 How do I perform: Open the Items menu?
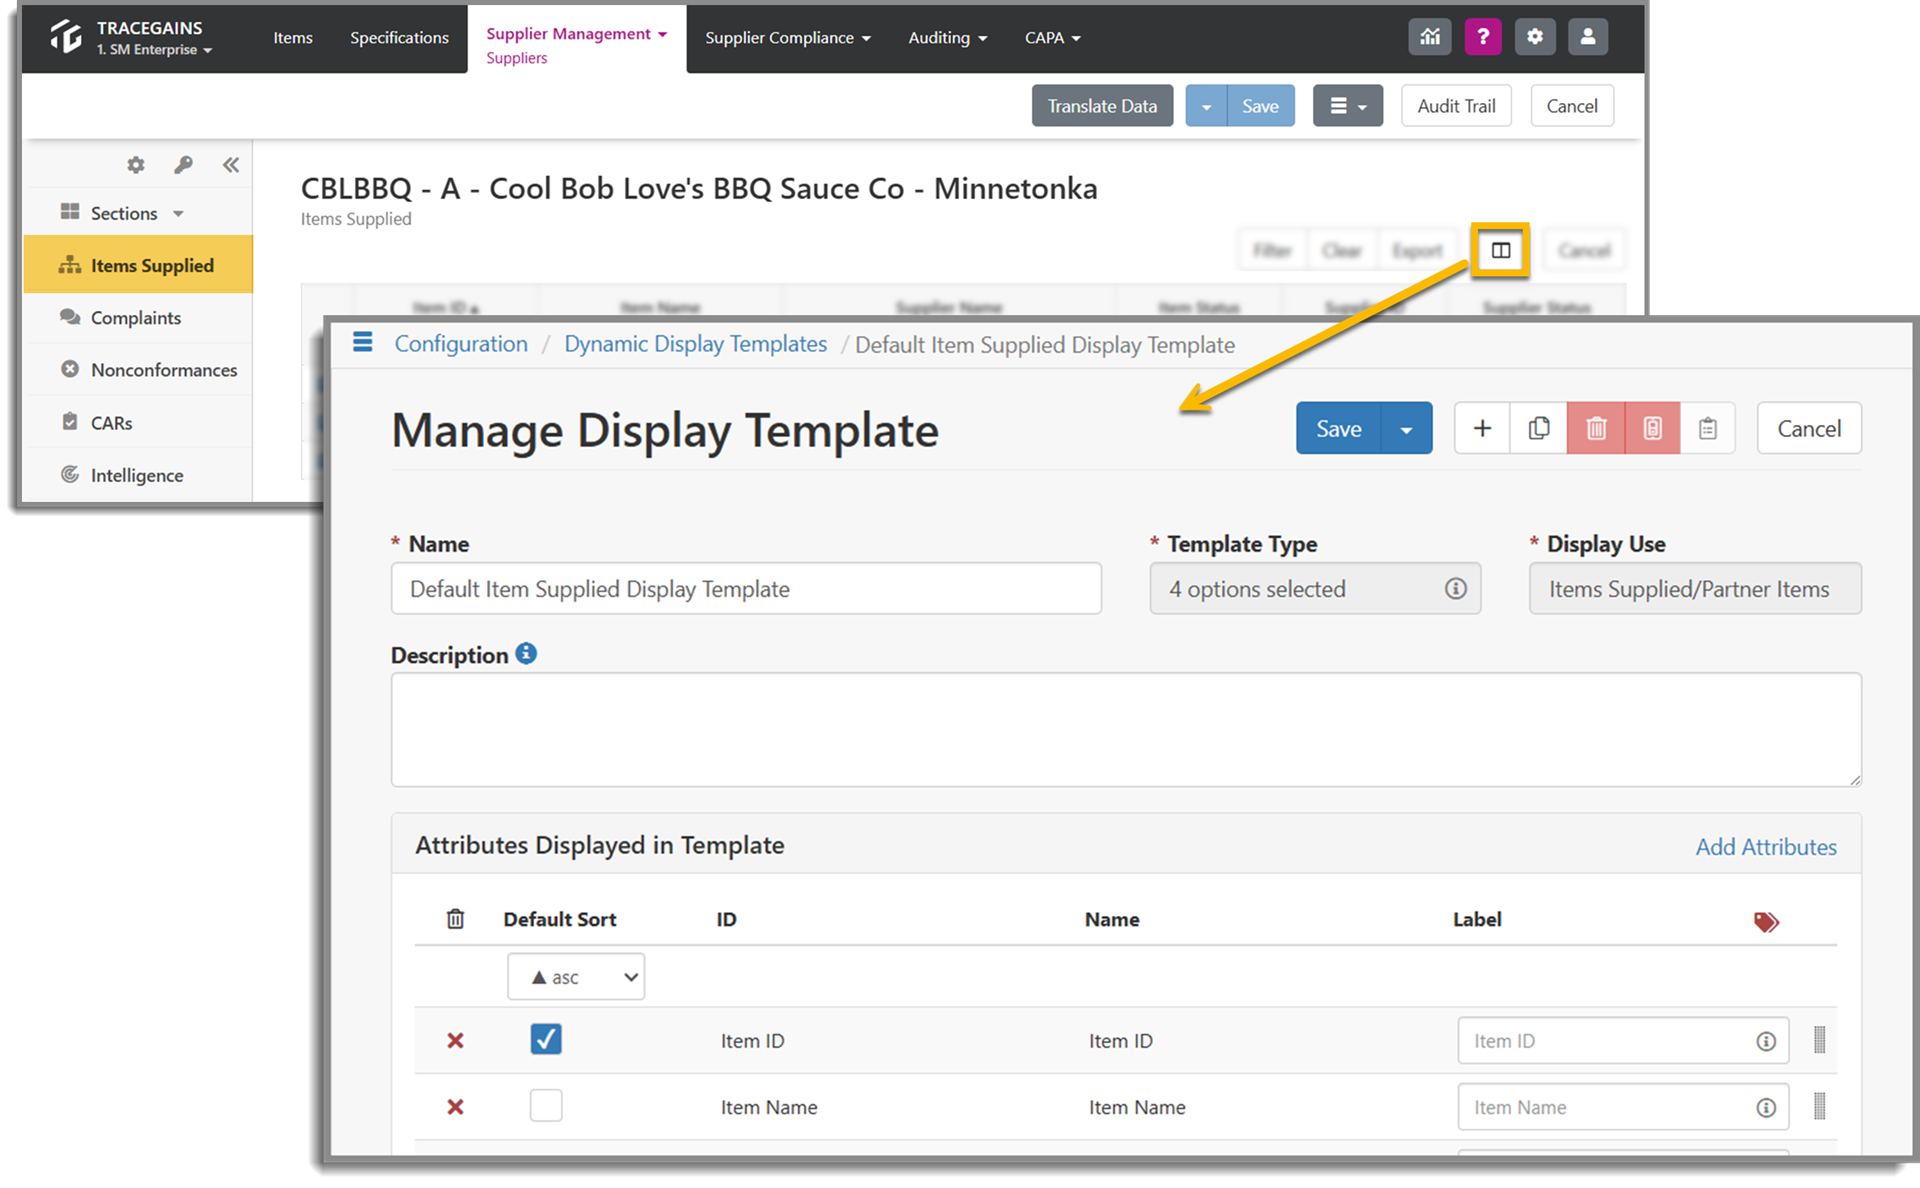point(293,38)
